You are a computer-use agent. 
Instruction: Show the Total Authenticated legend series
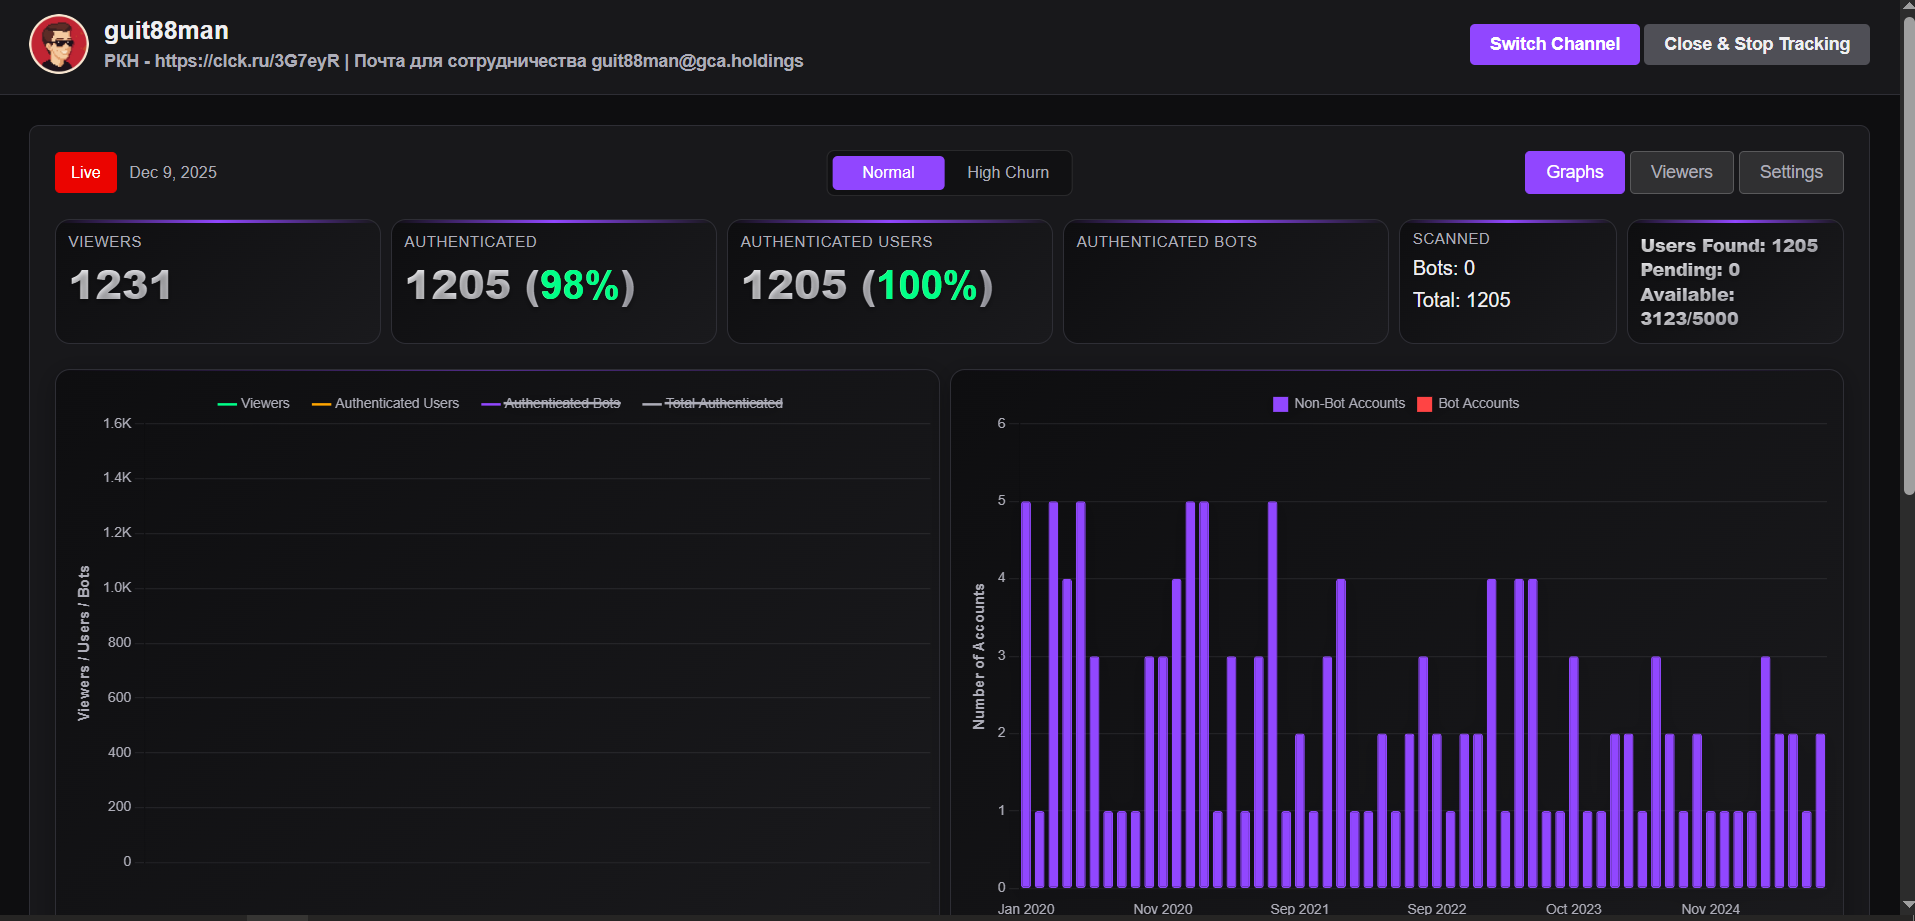713,403
